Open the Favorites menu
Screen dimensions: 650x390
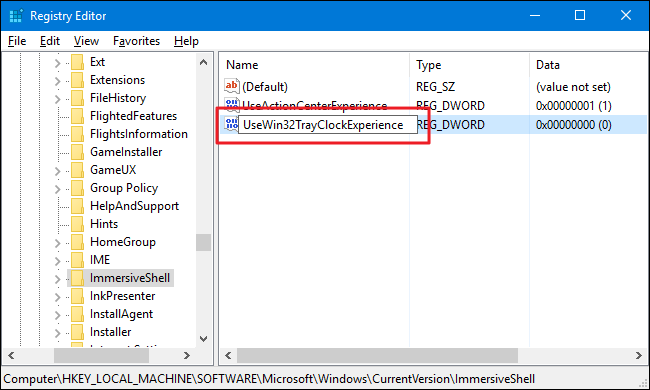(136, 41)
